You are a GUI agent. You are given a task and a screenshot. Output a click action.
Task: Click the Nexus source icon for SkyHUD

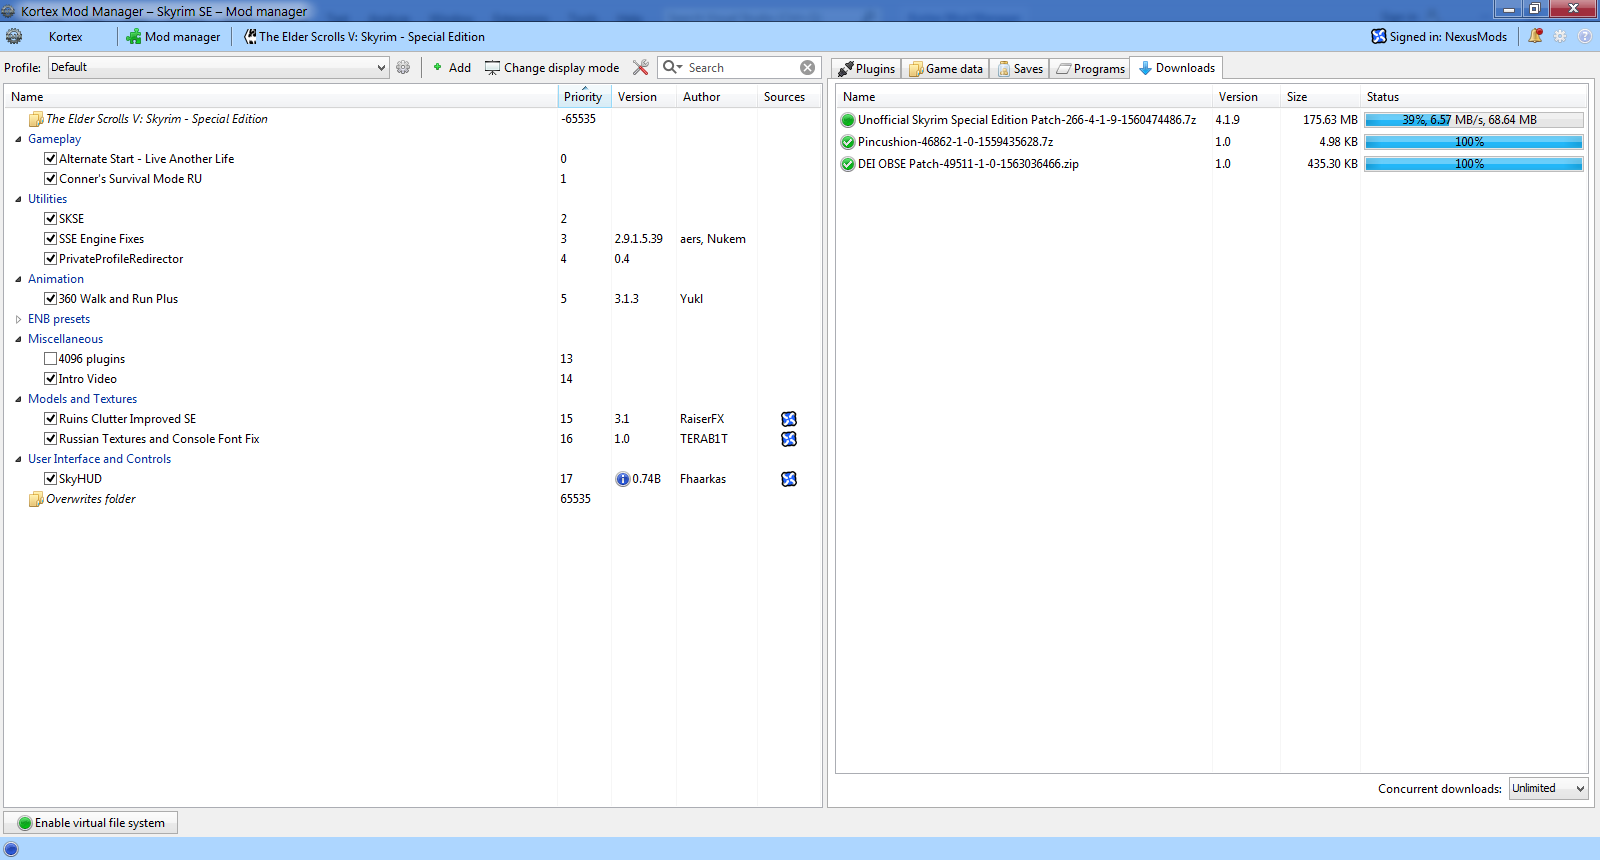[x=789, y=479]
